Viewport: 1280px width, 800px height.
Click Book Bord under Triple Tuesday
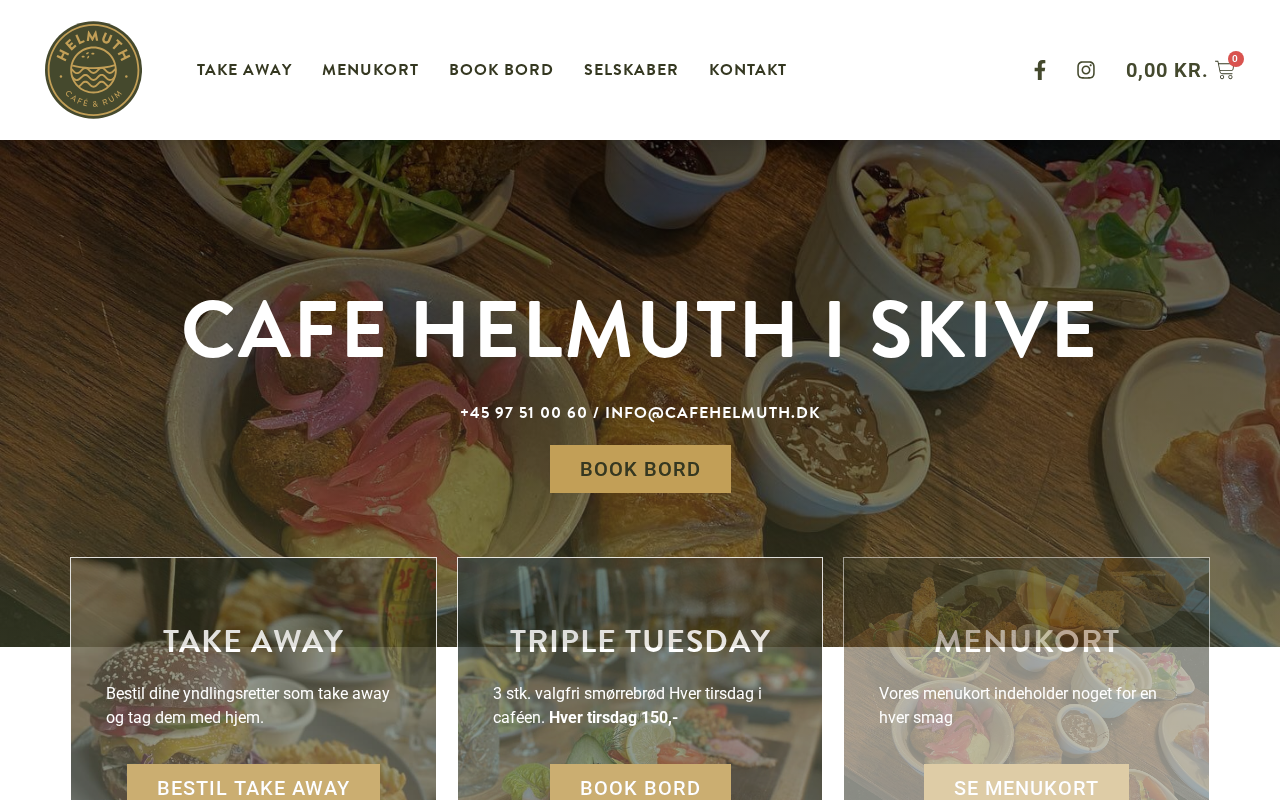(640, 783)
